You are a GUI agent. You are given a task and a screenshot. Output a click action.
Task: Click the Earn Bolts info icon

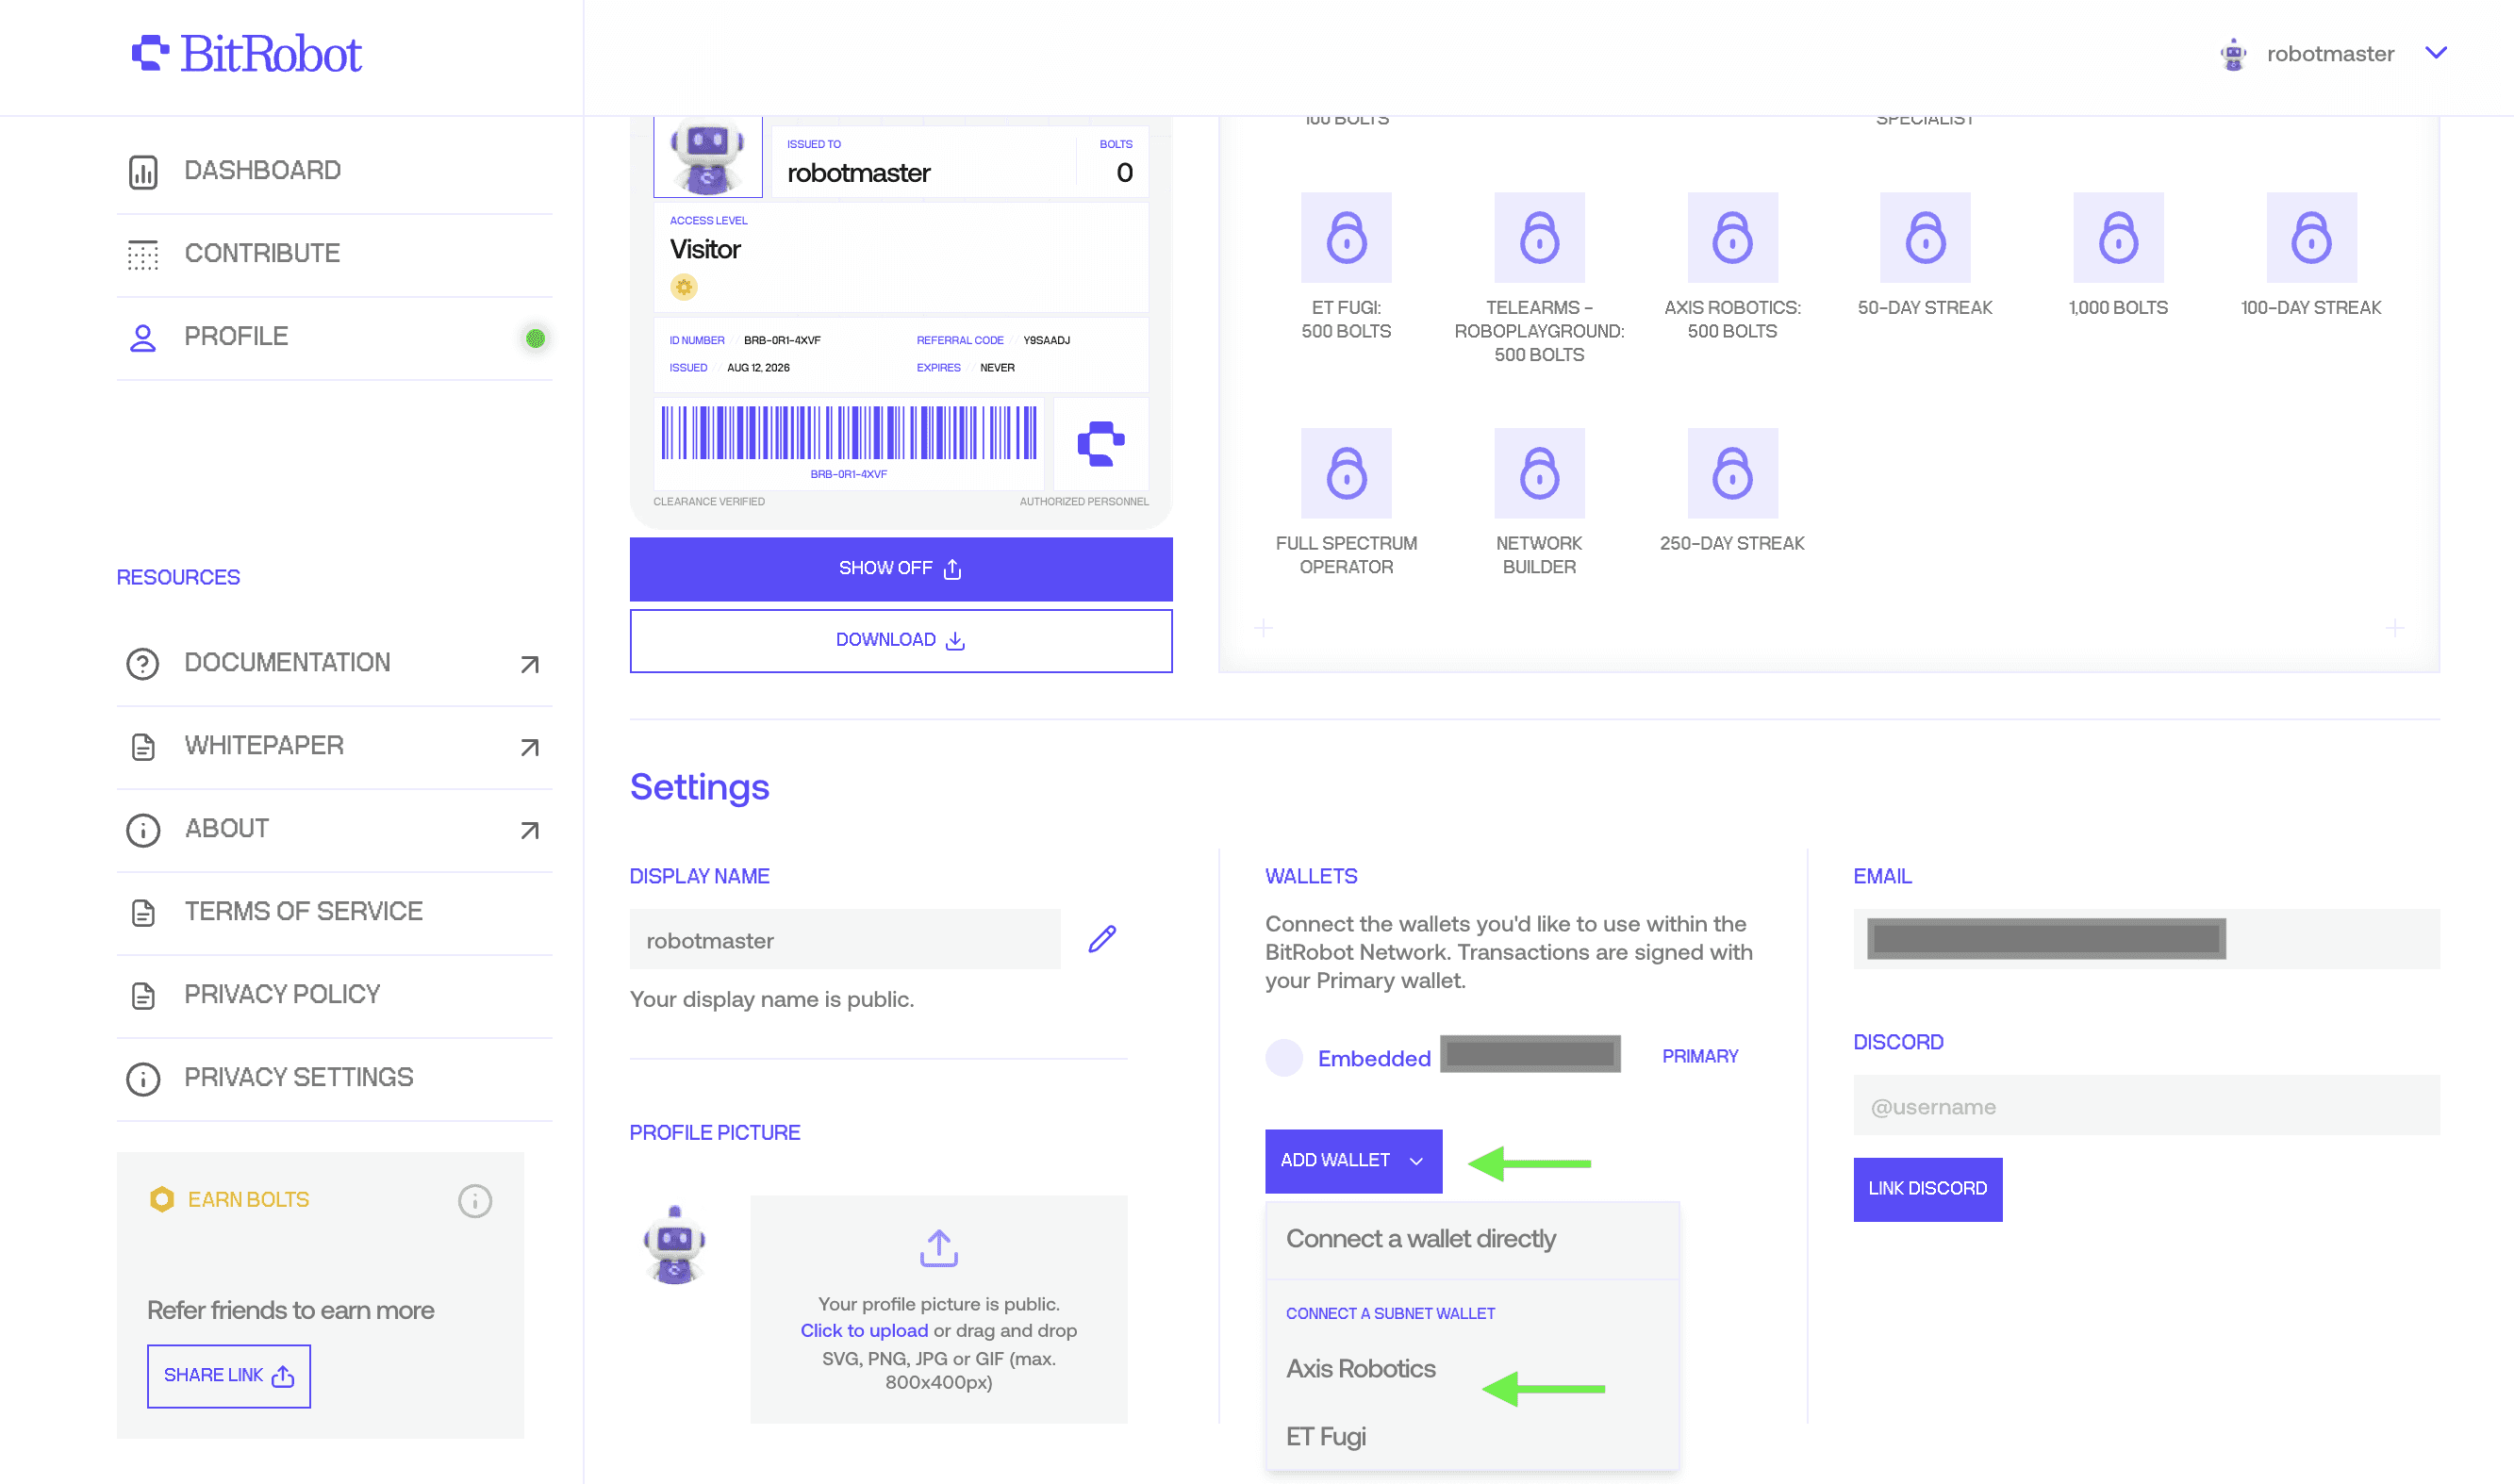(475, 1201)
